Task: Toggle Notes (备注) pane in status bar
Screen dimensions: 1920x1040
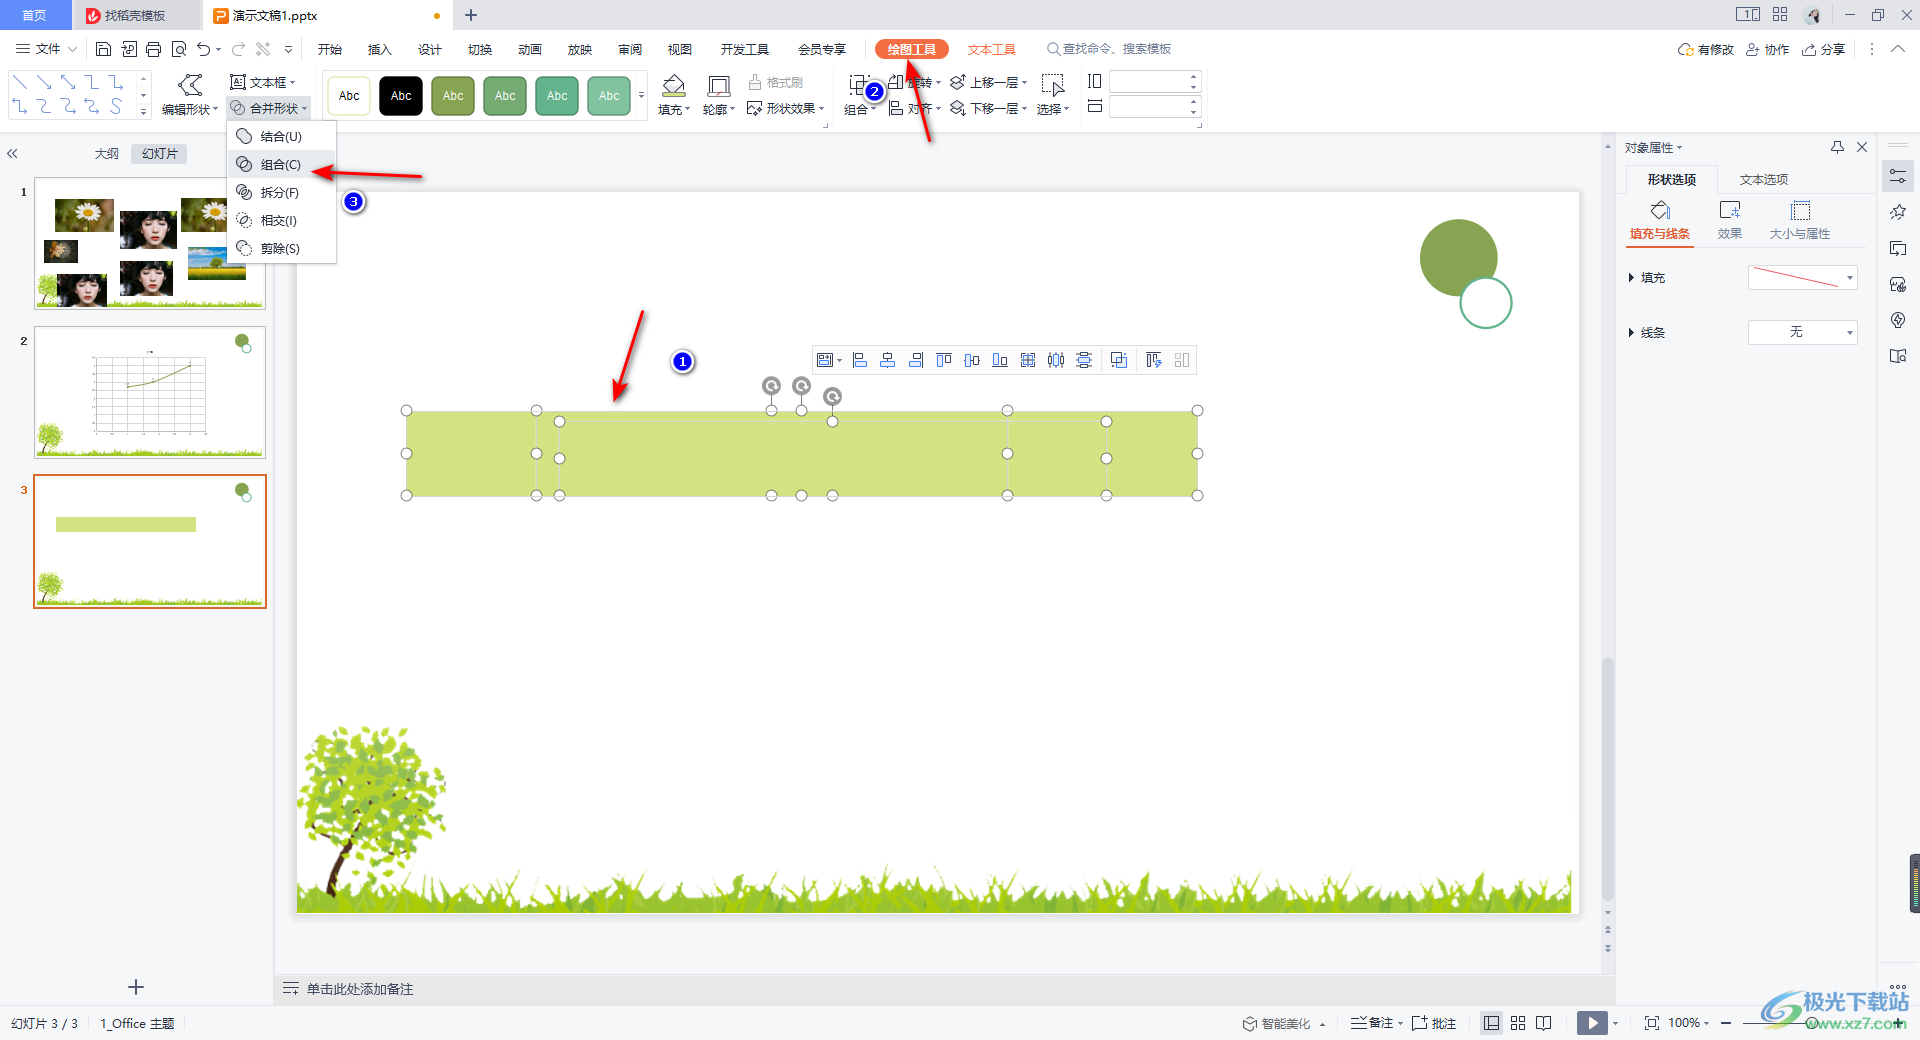Action: tap(1374, 1023)
